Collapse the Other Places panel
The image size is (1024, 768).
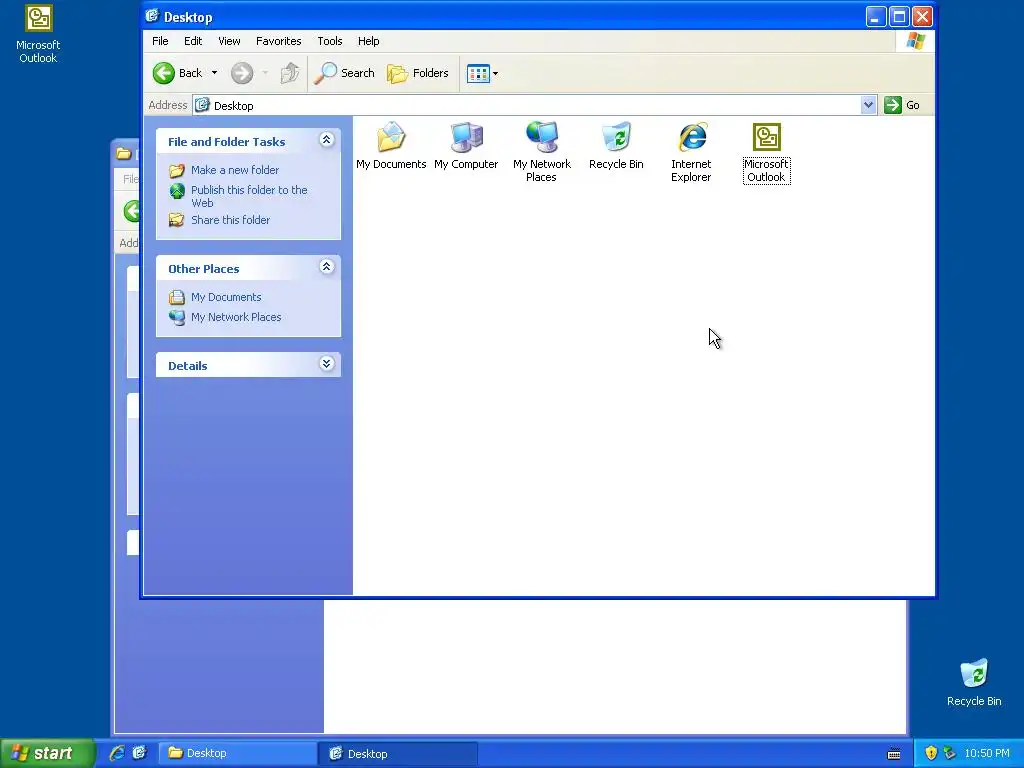pyautogui.click(x=327, y=266)
